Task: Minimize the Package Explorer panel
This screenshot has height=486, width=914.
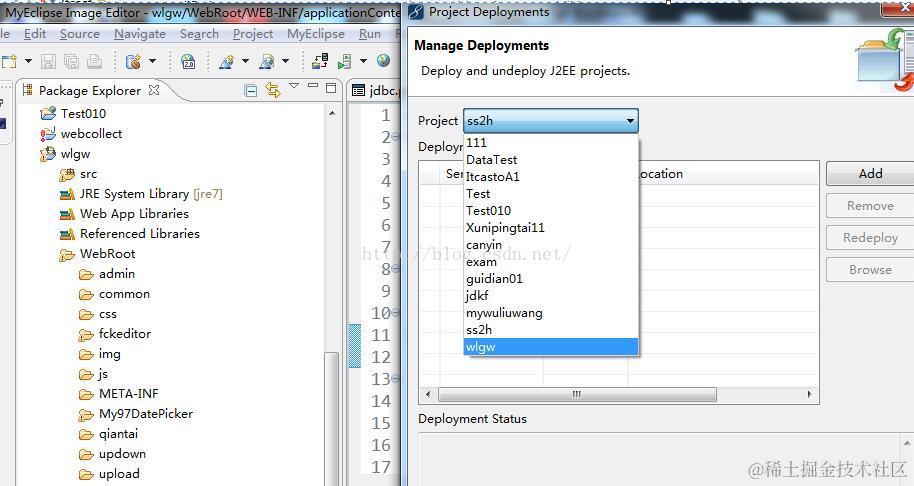Action: point(313,86)
